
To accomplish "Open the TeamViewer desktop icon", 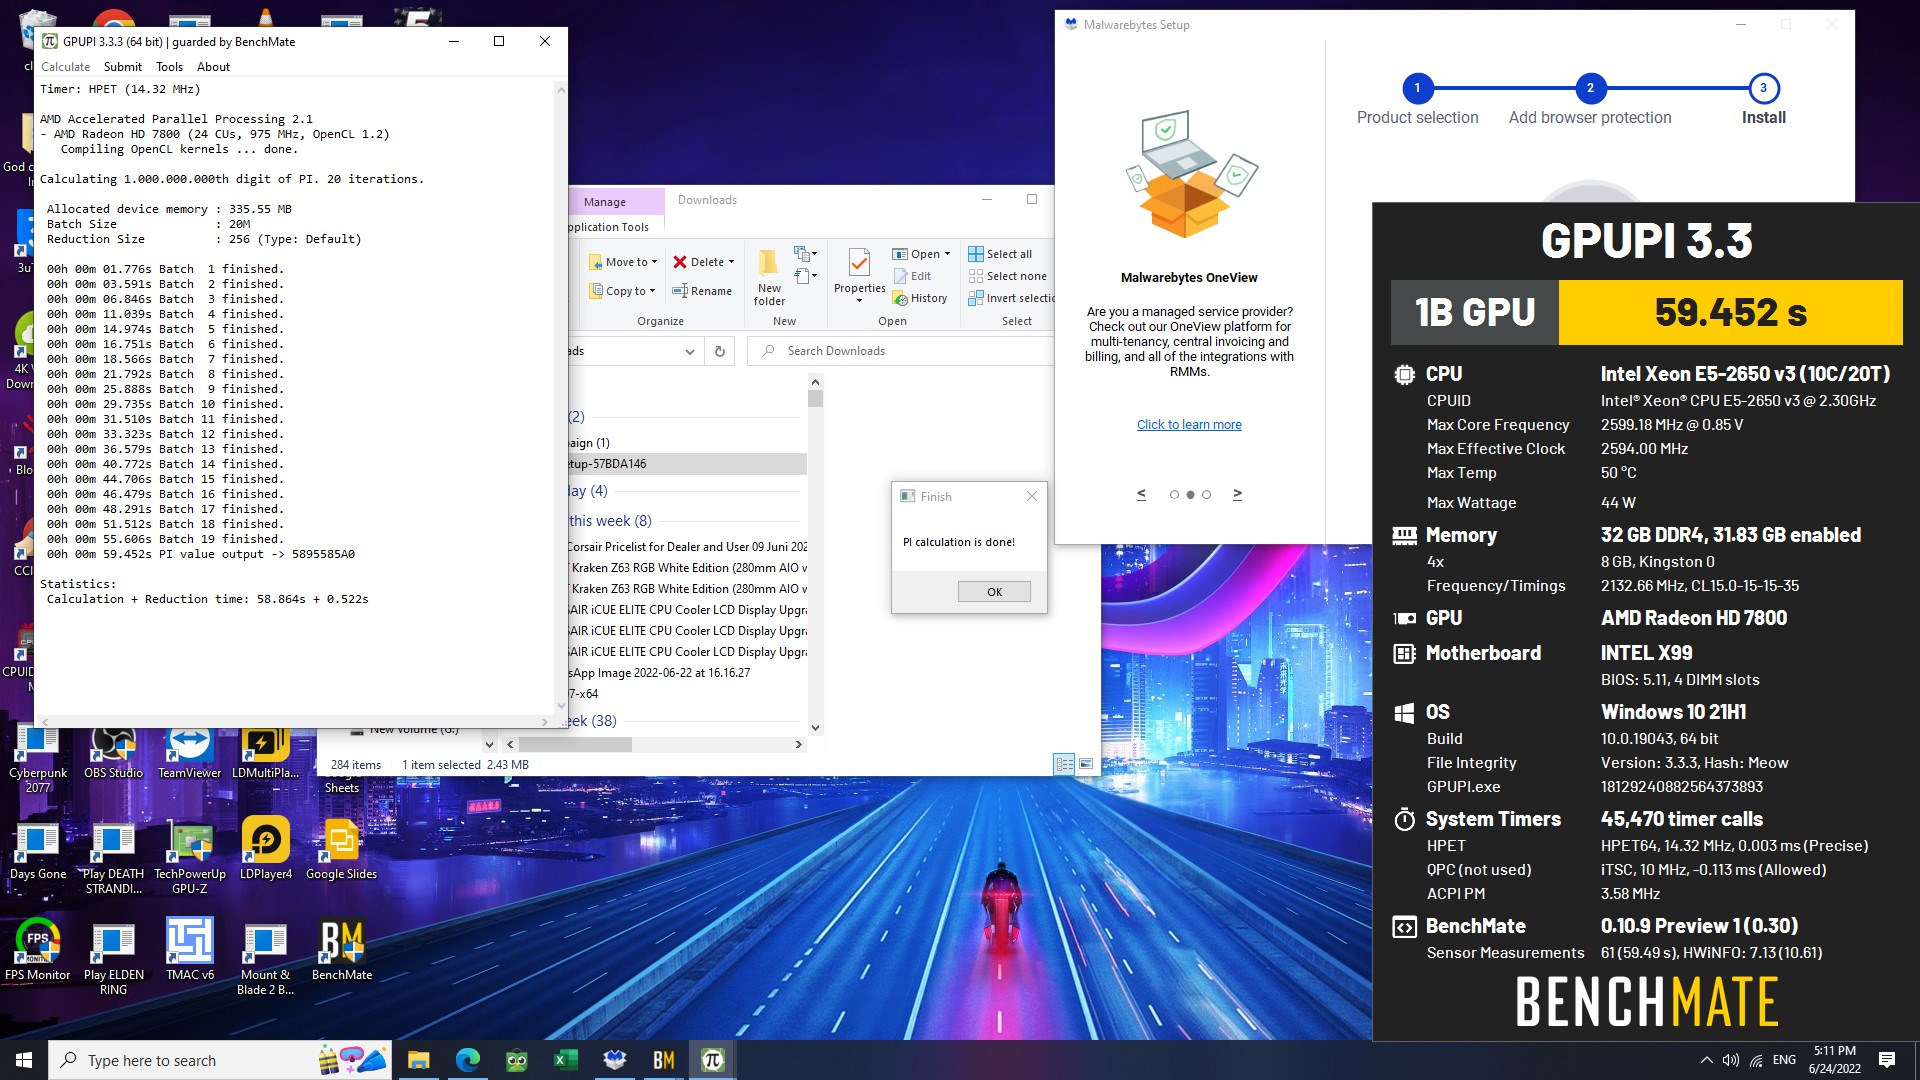I will tap(189, 753).
